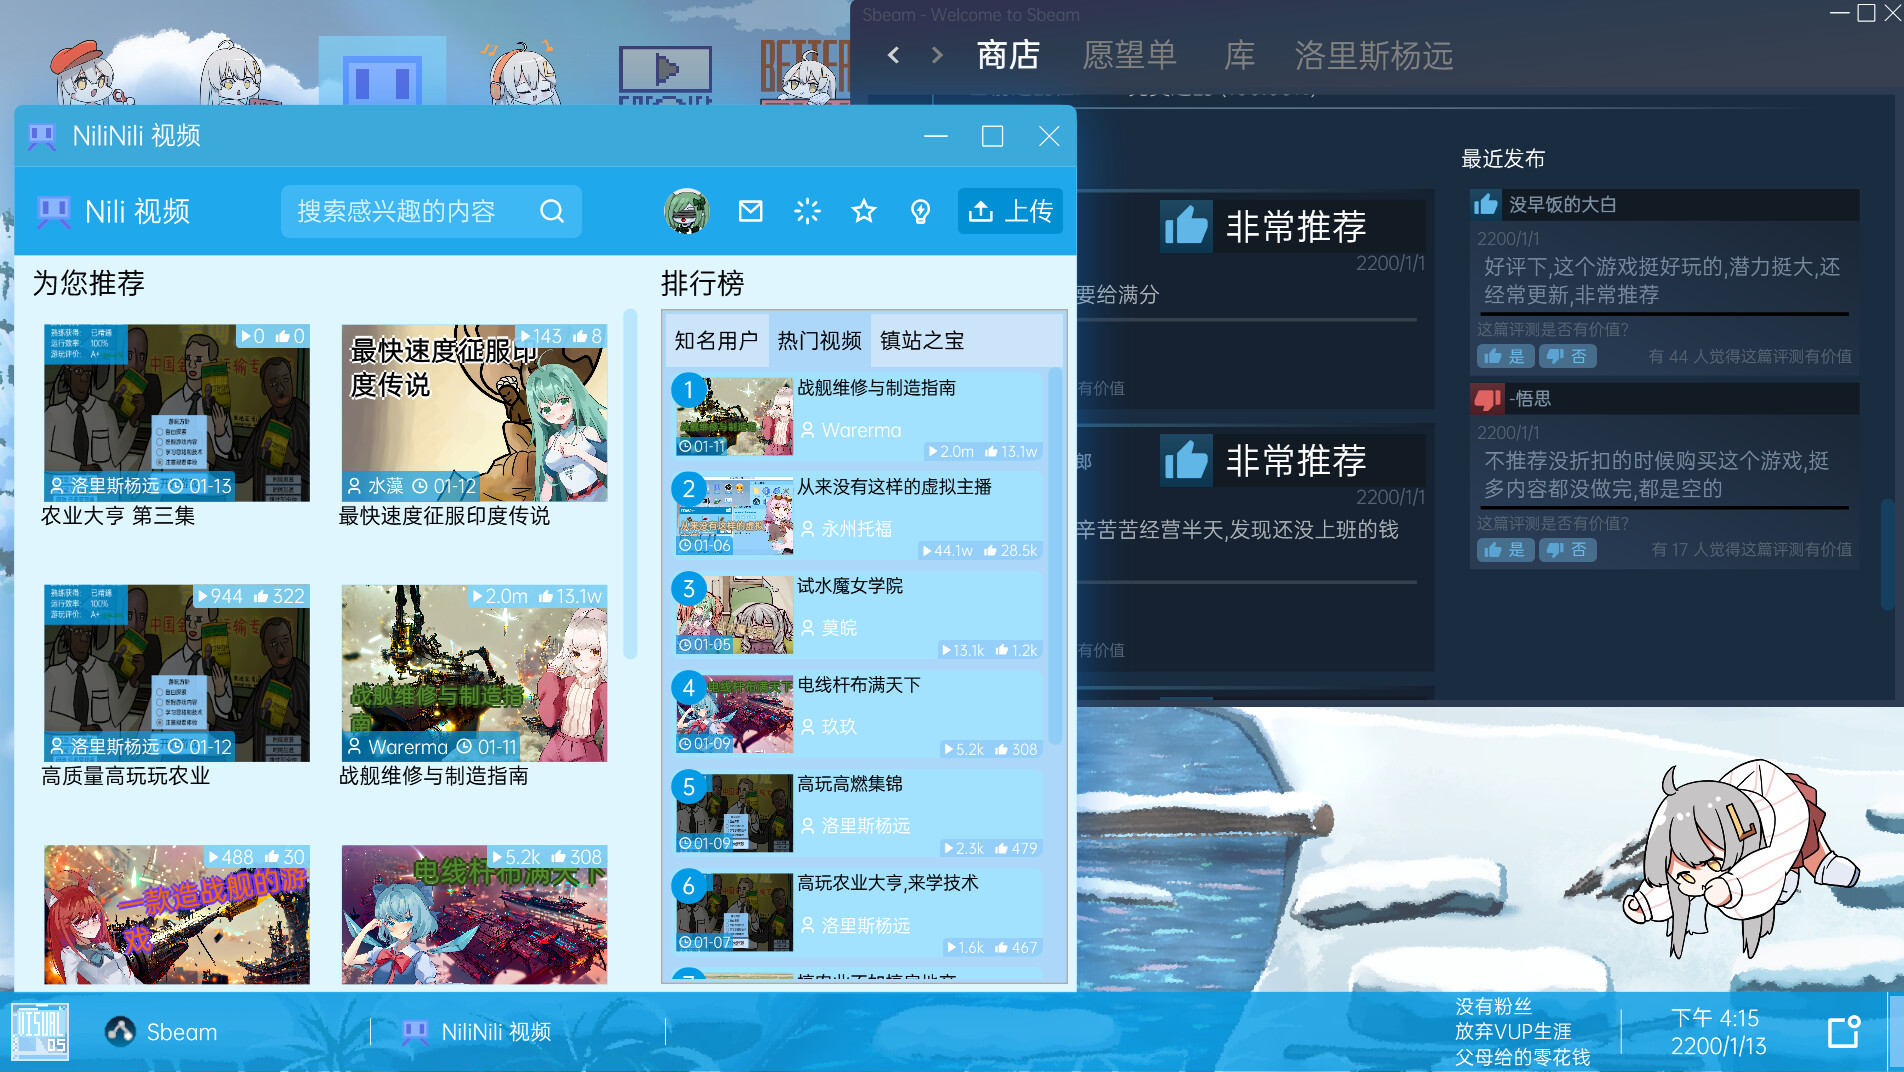The width and height of the screenshot is (1904, 1072).
Task: Open the screen capture icon in taskbar corner
Action: [1845, 1032]
